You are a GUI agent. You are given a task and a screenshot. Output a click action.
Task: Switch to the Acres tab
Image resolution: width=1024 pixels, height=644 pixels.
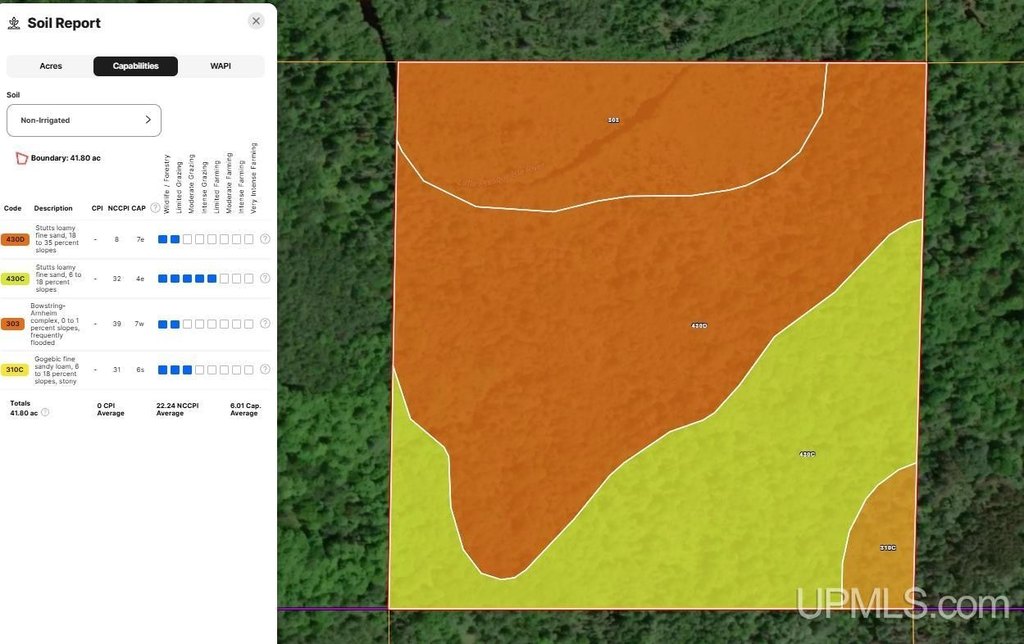[x=50, y=66]
